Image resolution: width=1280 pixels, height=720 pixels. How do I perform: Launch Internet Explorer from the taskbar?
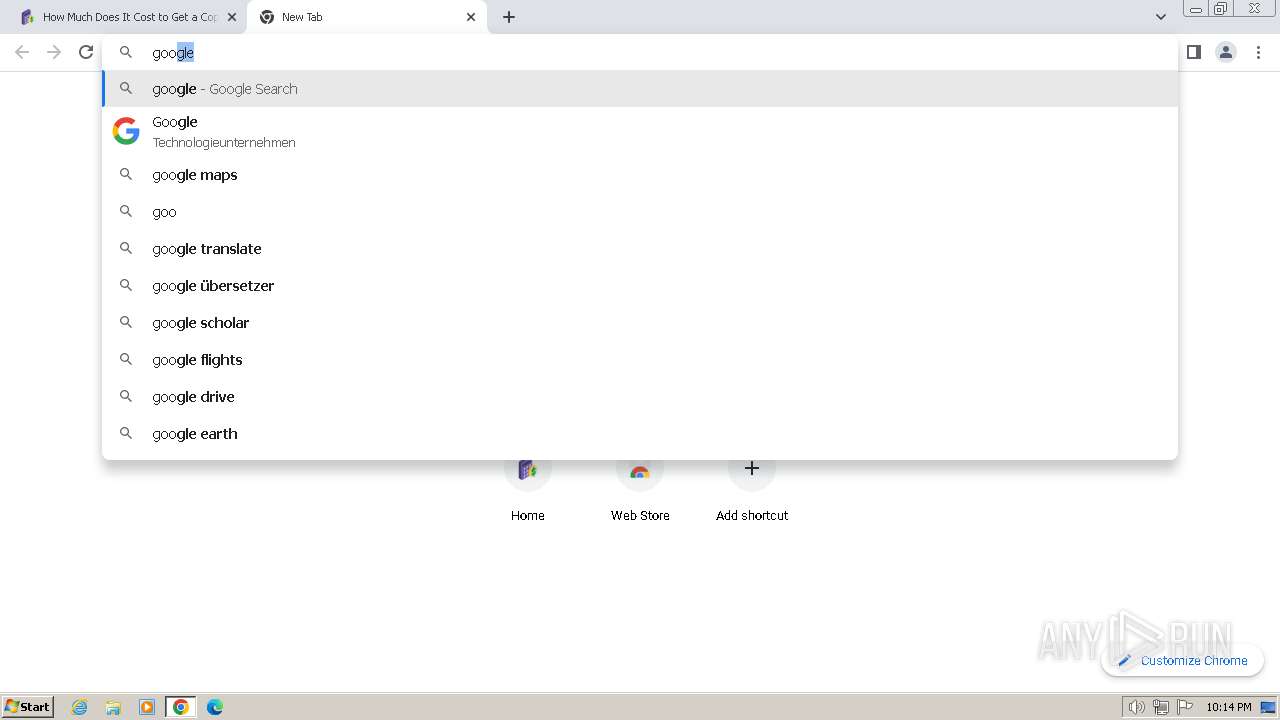coord(80,707)
